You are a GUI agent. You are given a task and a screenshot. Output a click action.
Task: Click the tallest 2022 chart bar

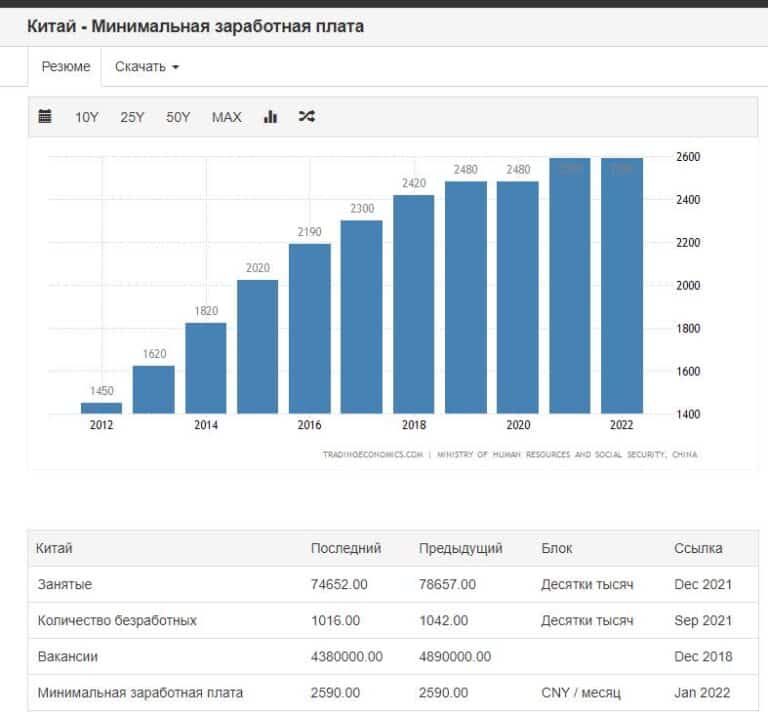(x=621, y=285)
